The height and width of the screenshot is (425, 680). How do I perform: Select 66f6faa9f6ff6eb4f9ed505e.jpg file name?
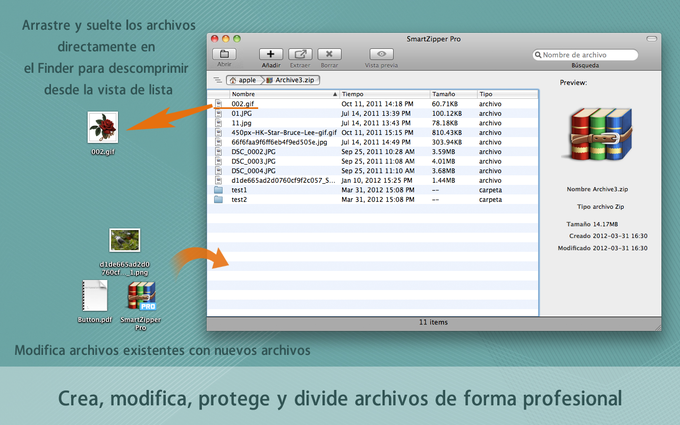point(279,142)
